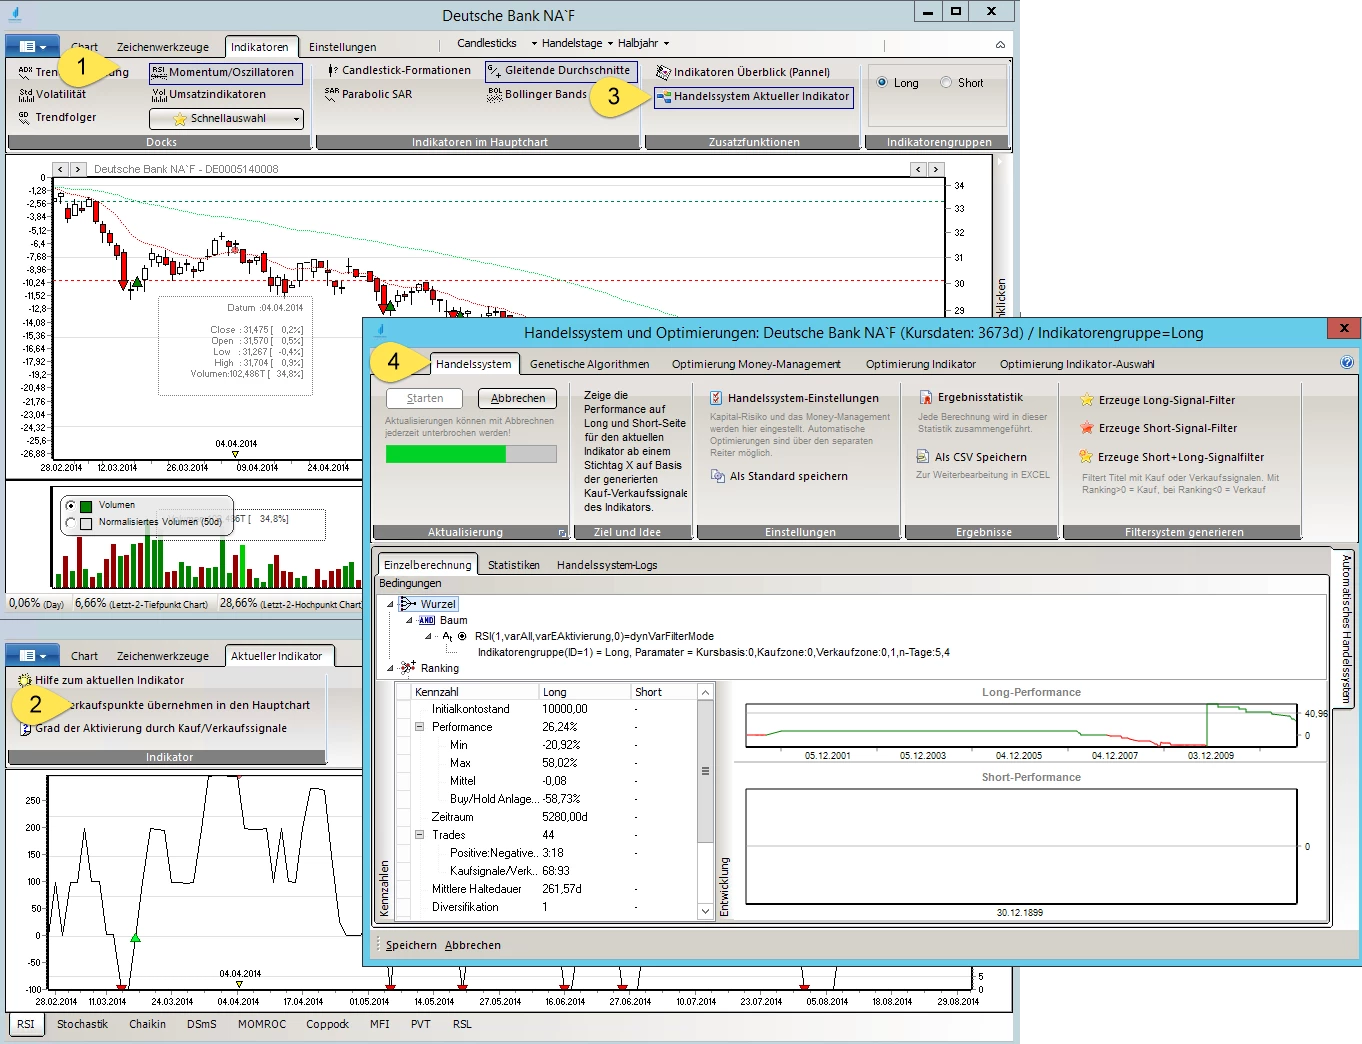Add Parabolic SAR to main chart

pyautogui.click(x=368, y=94)
